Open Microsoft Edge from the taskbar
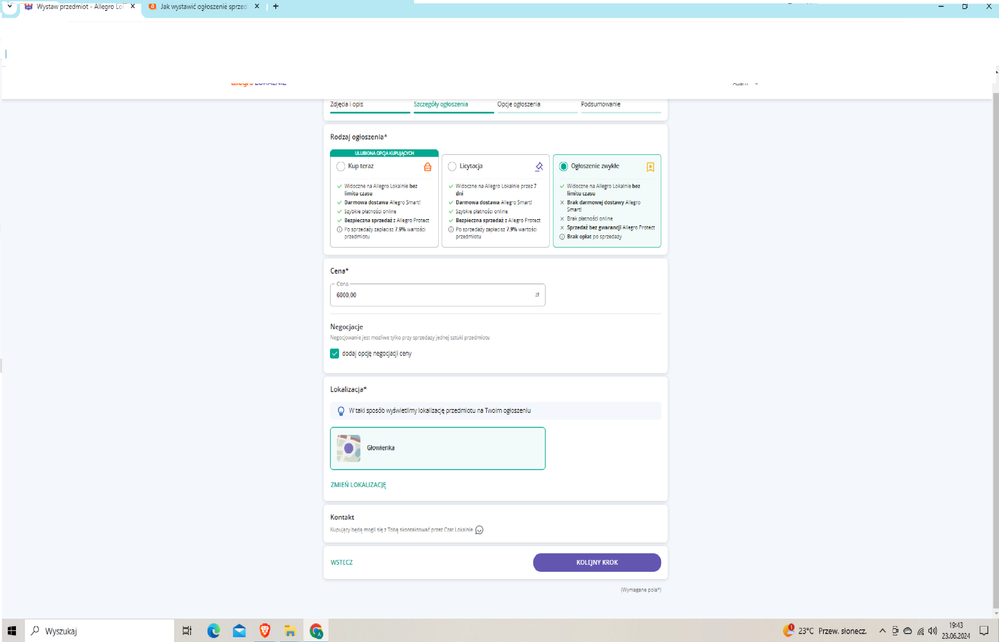Viewport: 999px width, 642px height. pos(213,631)
